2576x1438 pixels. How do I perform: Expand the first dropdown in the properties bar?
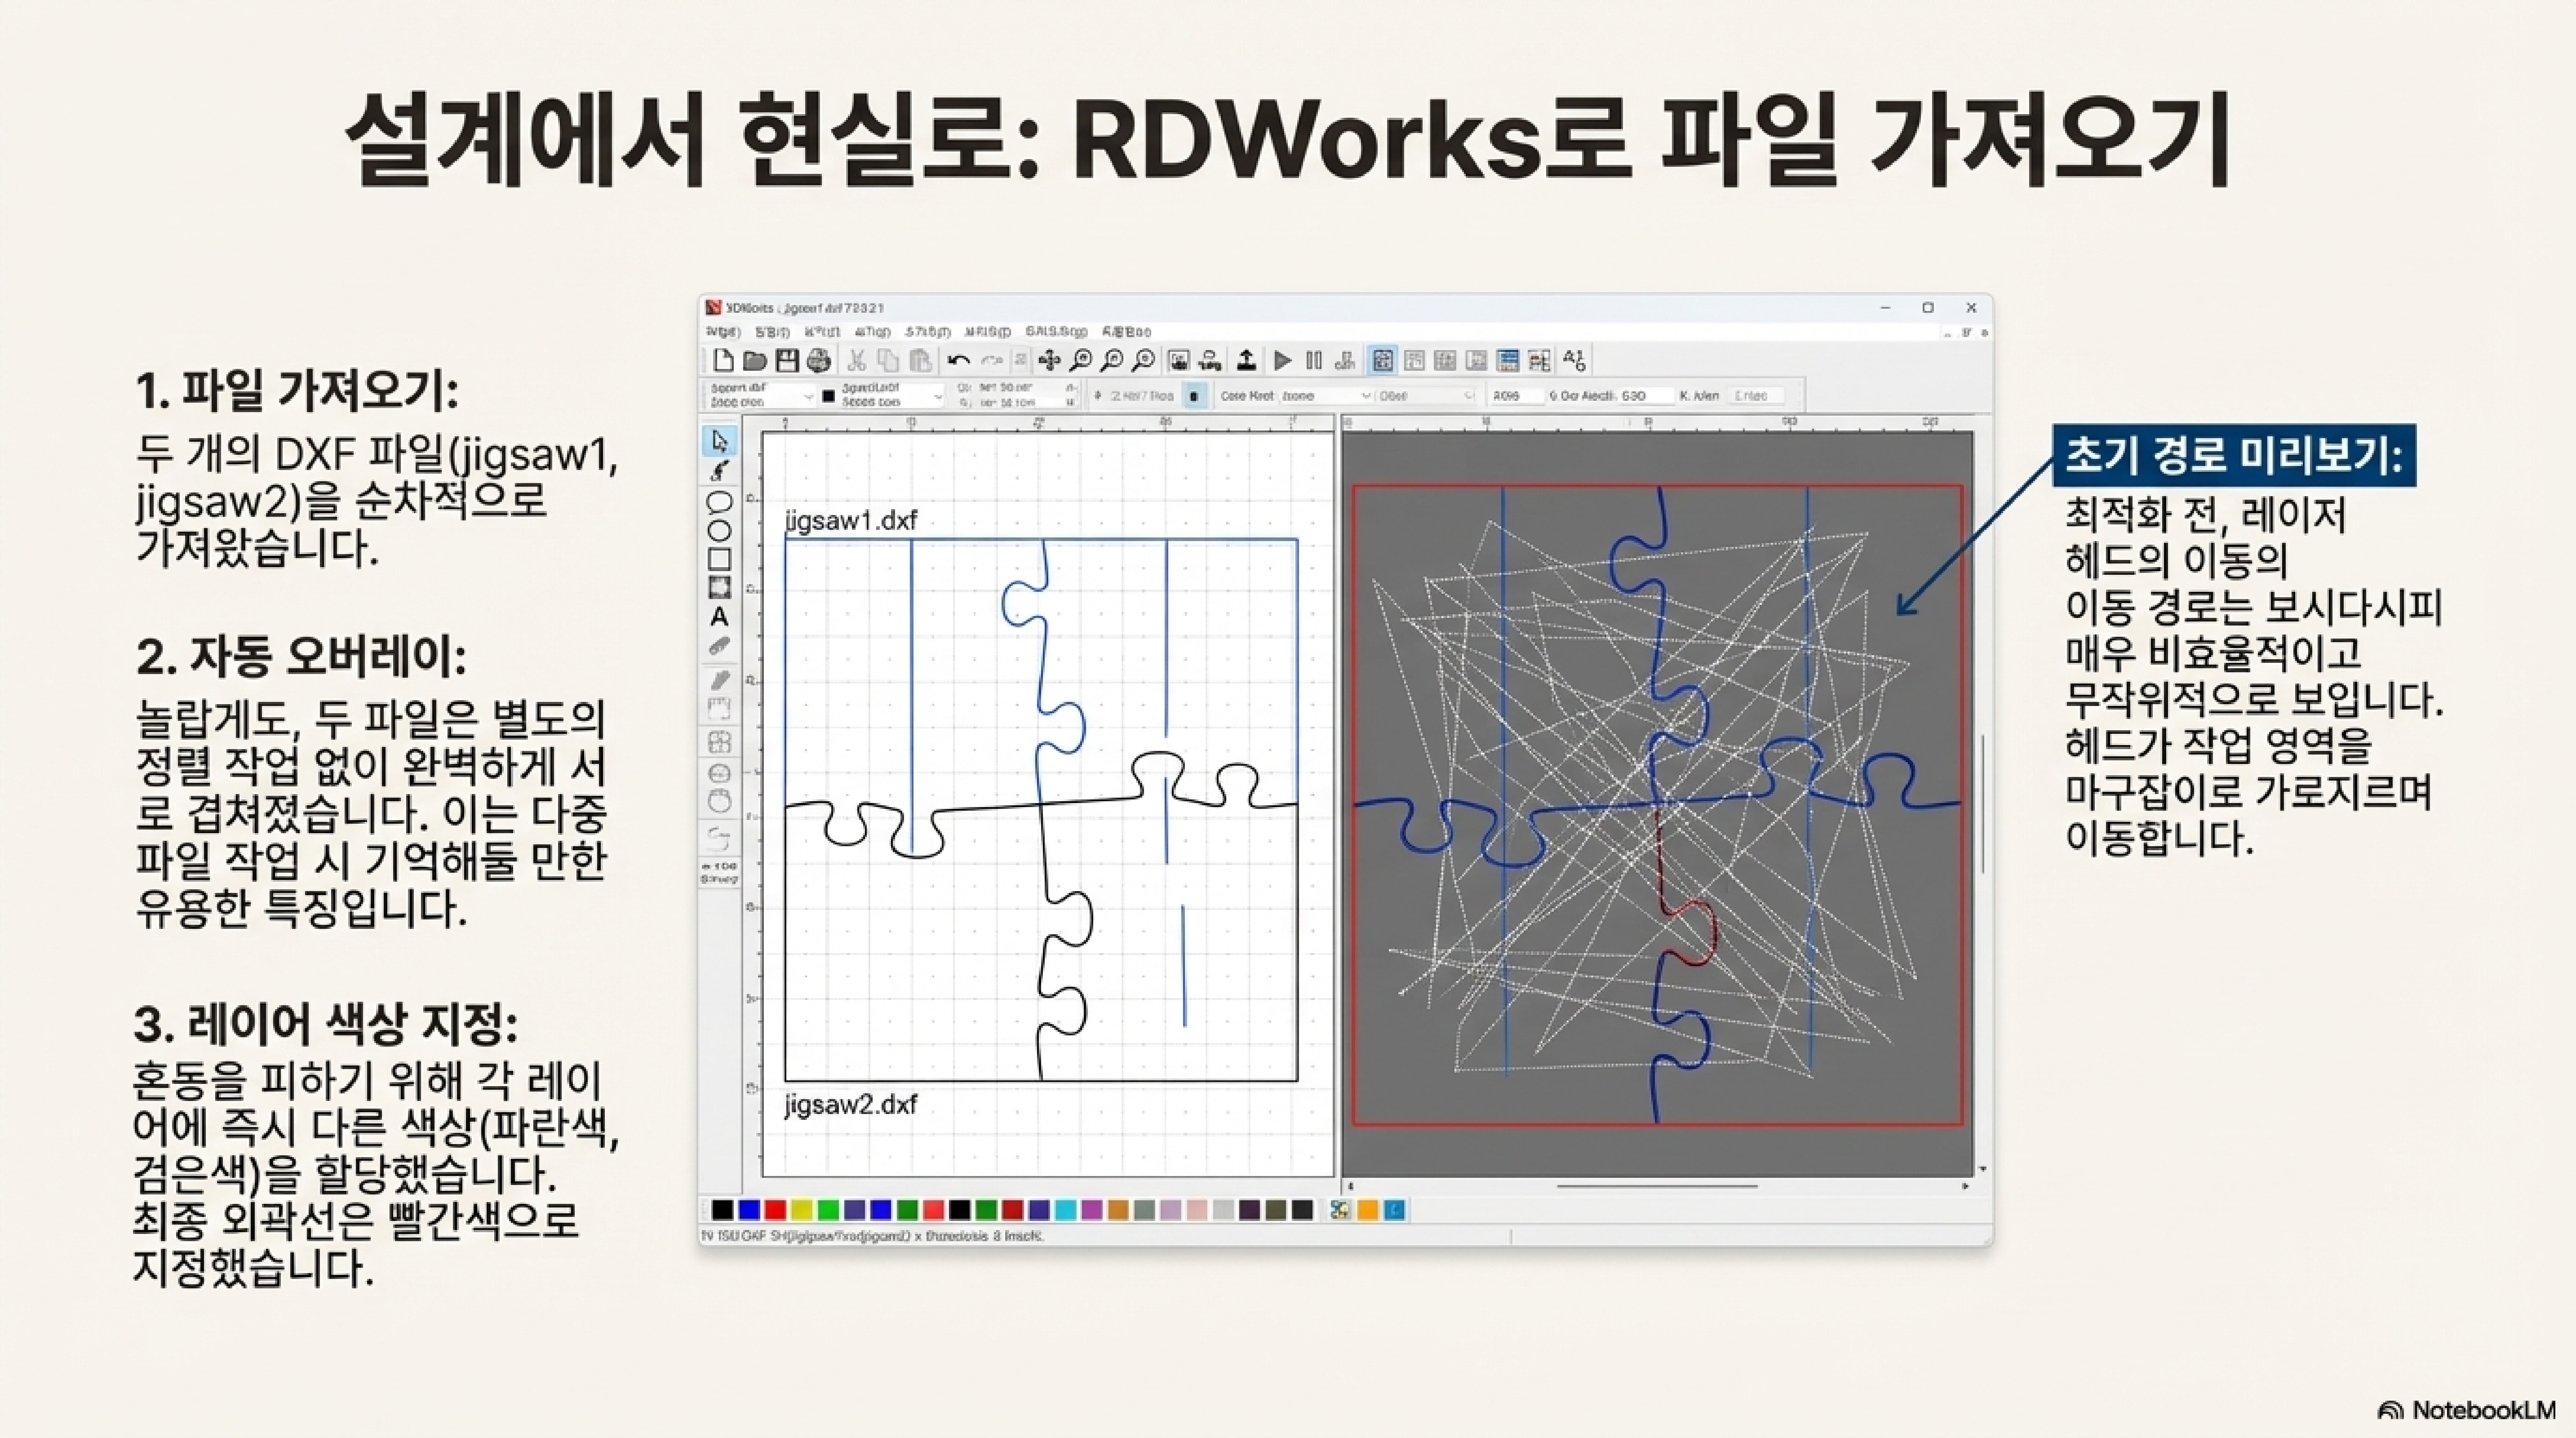coord(808,397)
